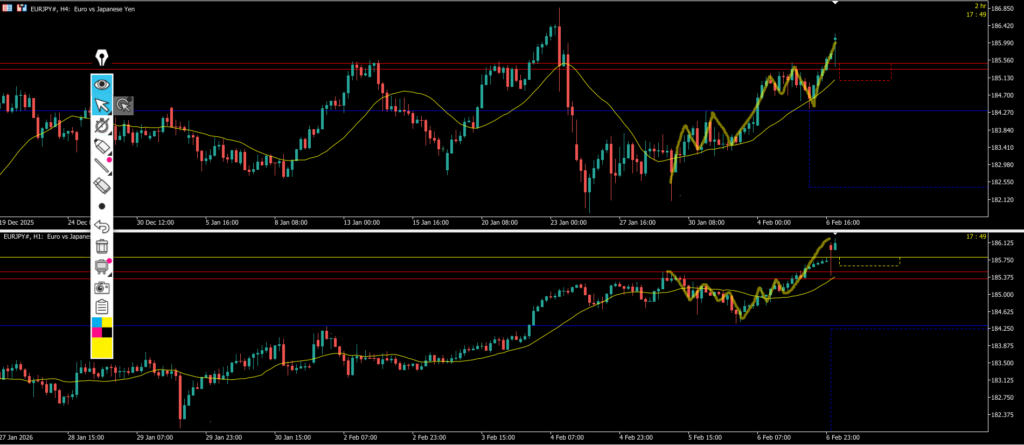Click the cart icon in the drawing toolbar
Viewport: 1024px width, 445px height.
coord(101,267)
